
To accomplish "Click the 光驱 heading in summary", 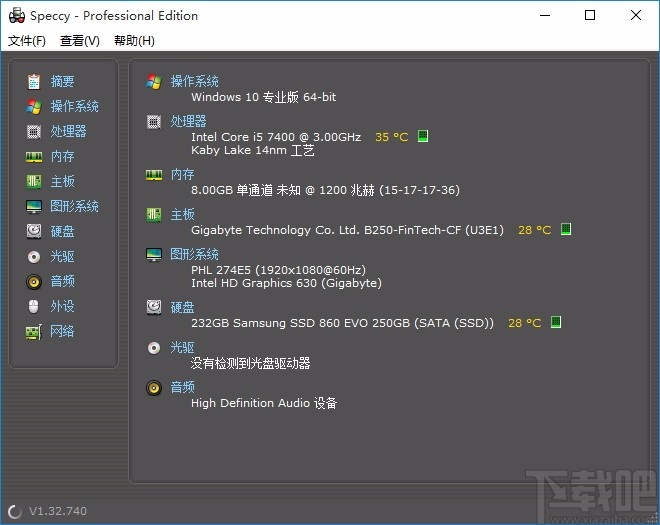I will tap(182, 348).
